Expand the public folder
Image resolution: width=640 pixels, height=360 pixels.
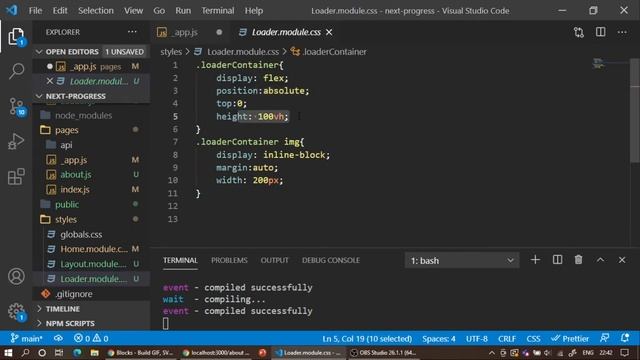(x=91, y=204)
